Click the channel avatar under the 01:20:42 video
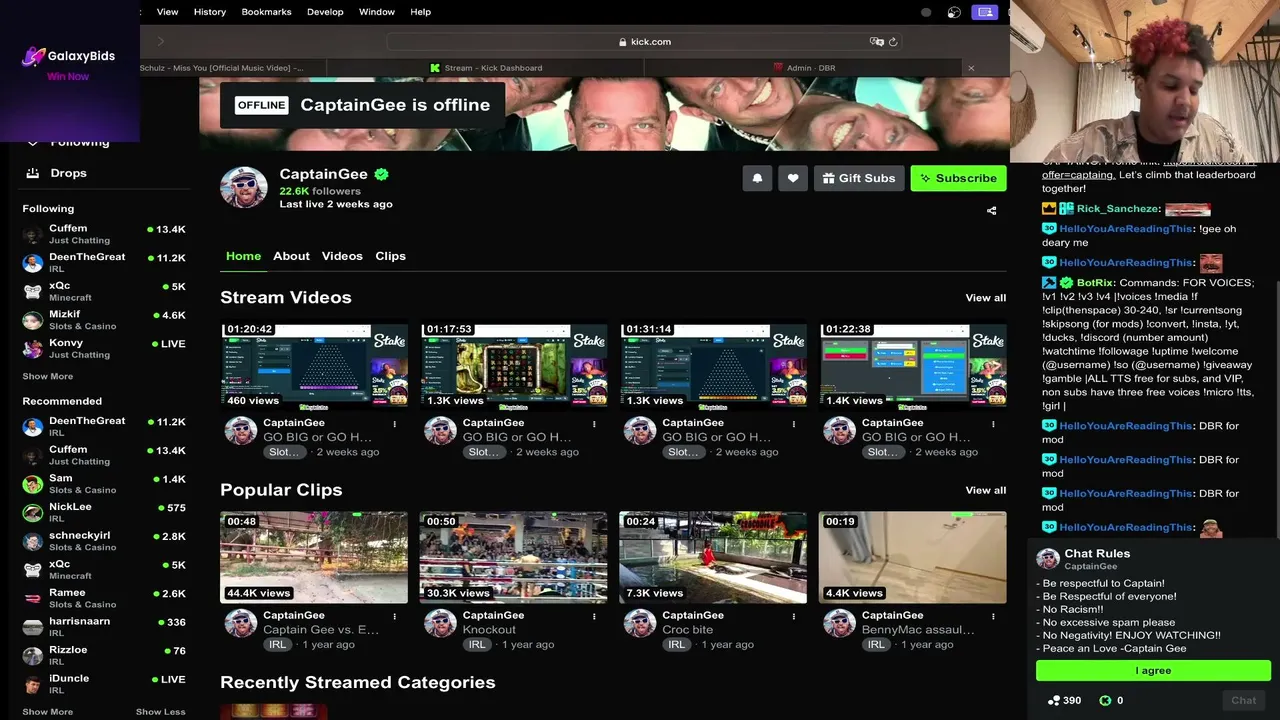1280x720 pixels. (241, 431)
